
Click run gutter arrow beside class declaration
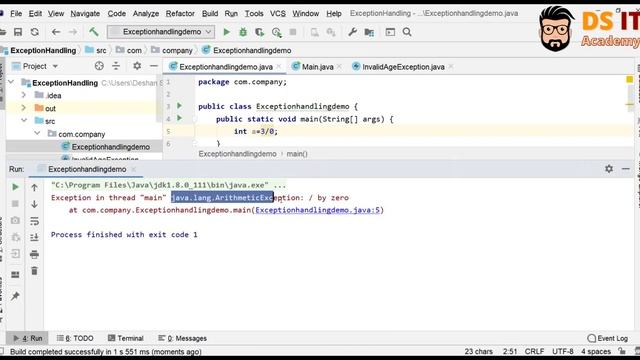click(x=180, y=106)
